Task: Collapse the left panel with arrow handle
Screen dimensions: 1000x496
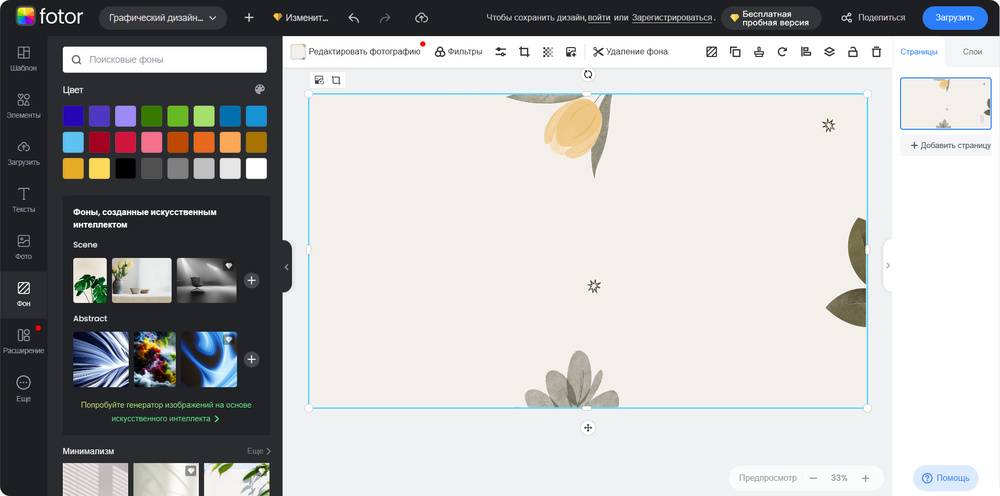Action: click(x=287, y=267)
